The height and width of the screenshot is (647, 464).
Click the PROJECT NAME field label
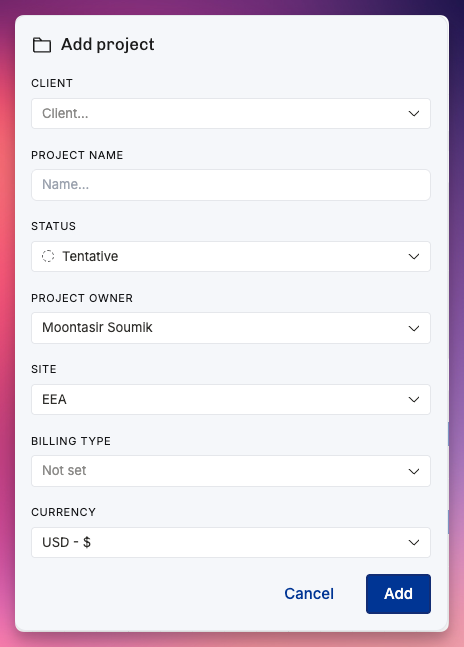click(77, 155)
